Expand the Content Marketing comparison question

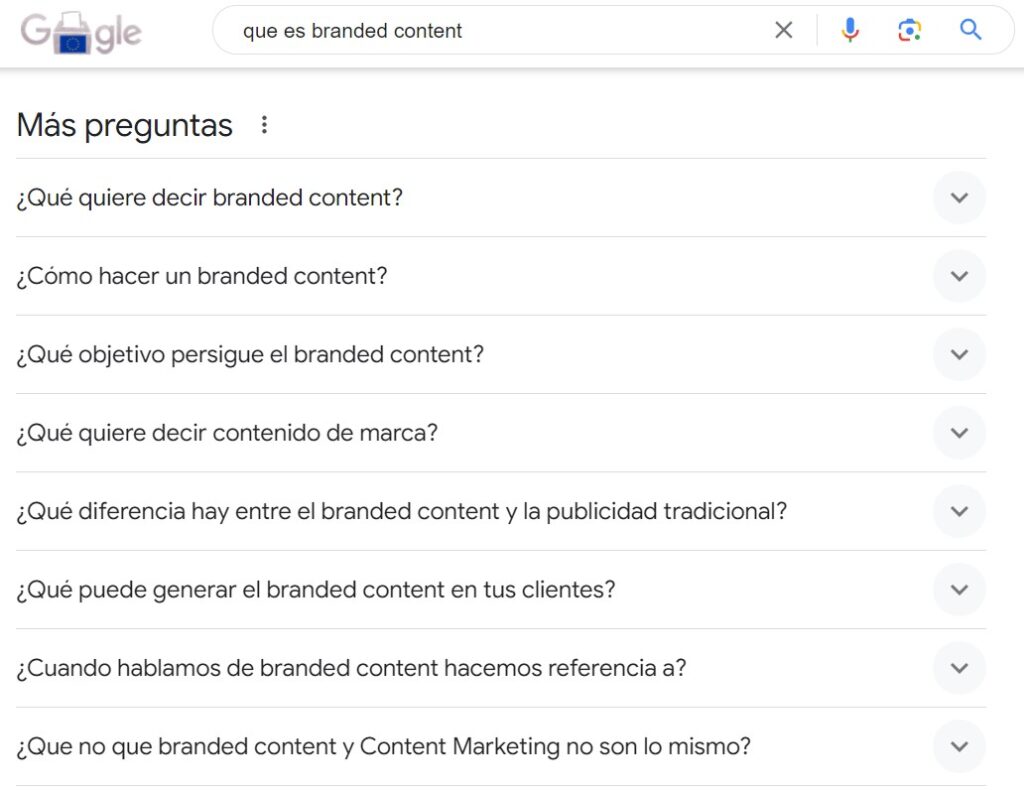coord(958,747)
